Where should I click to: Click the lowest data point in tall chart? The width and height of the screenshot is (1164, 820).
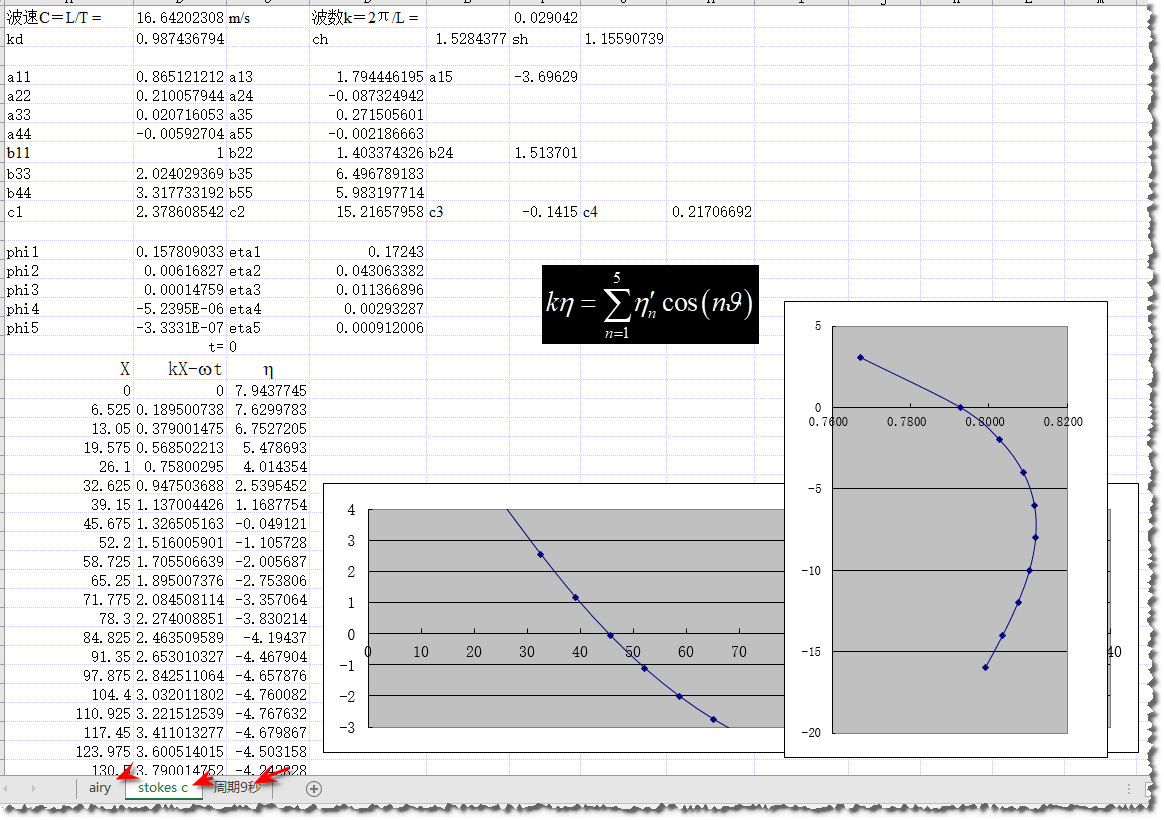click(986, 667)
